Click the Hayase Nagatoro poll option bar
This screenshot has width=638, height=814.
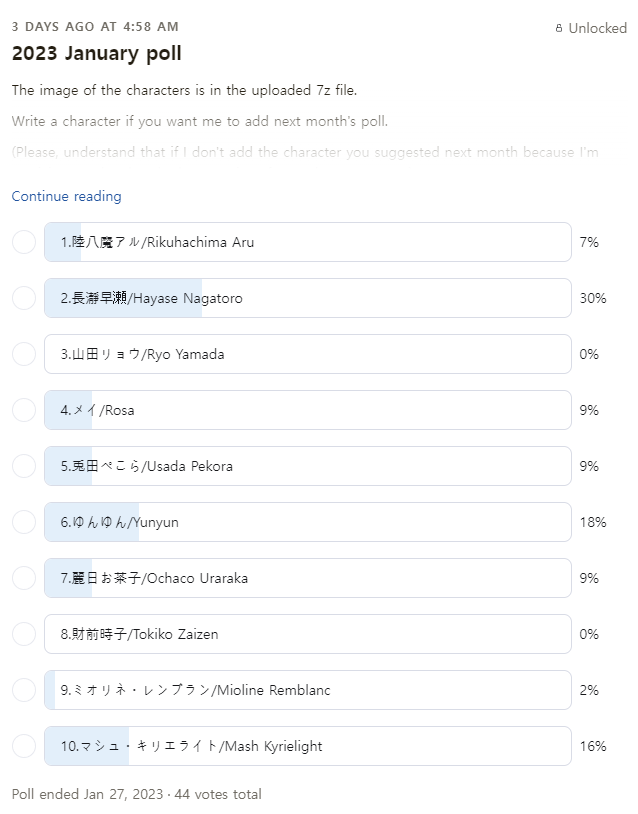[307, 298]
